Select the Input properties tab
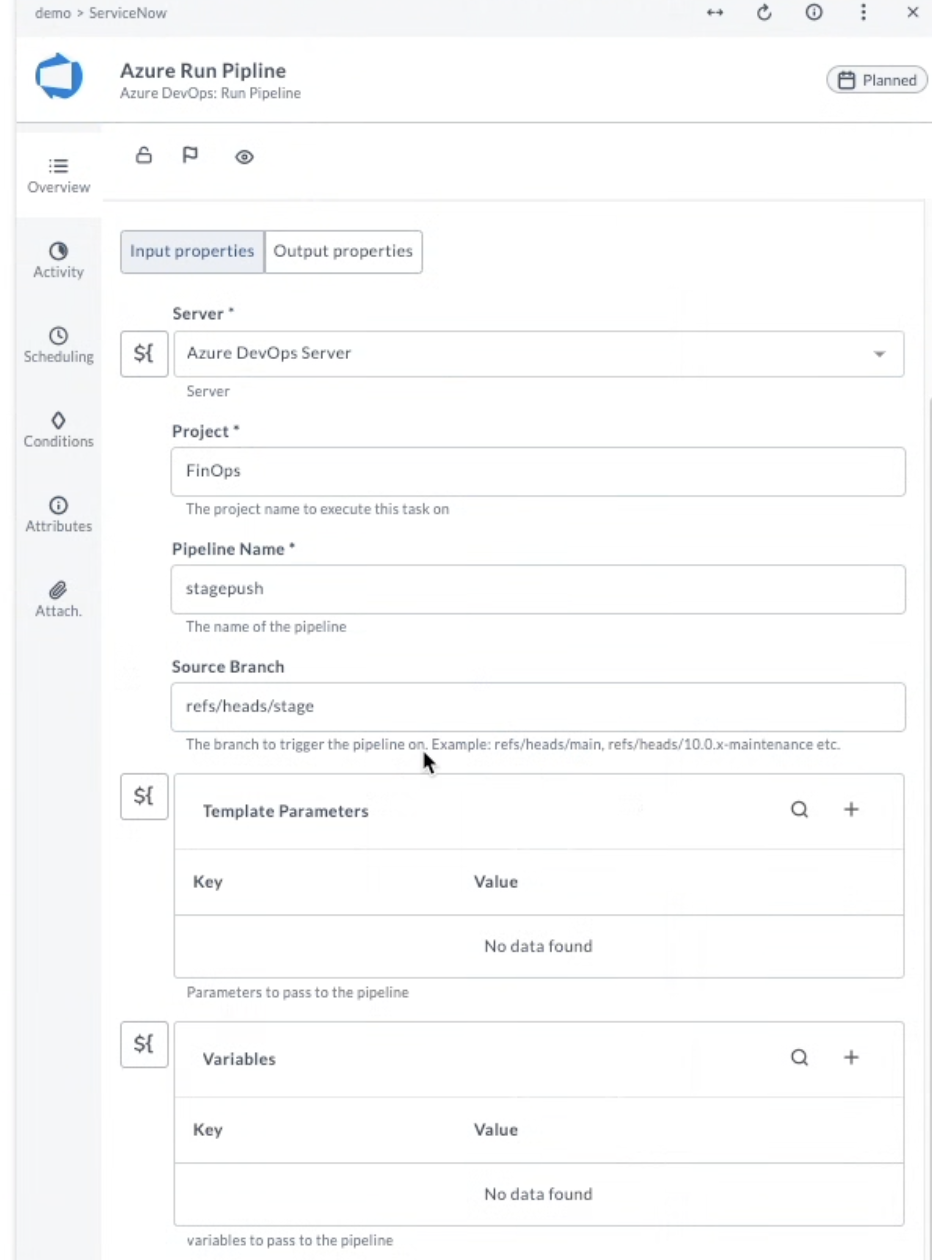 pyautogui.click(x=192, y=252)
